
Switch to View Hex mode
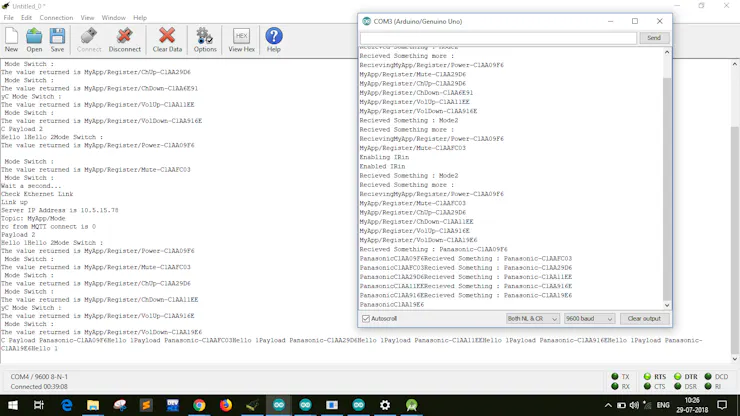click(241, 40)
